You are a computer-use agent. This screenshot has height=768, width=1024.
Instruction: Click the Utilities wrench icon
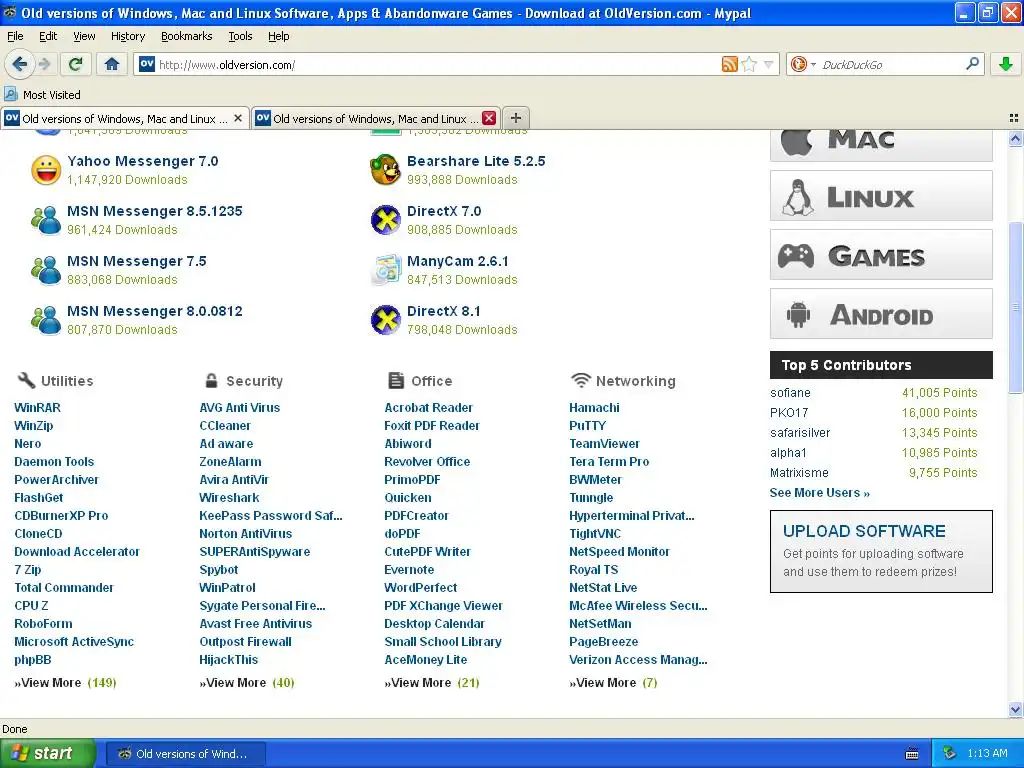(26, 380)
